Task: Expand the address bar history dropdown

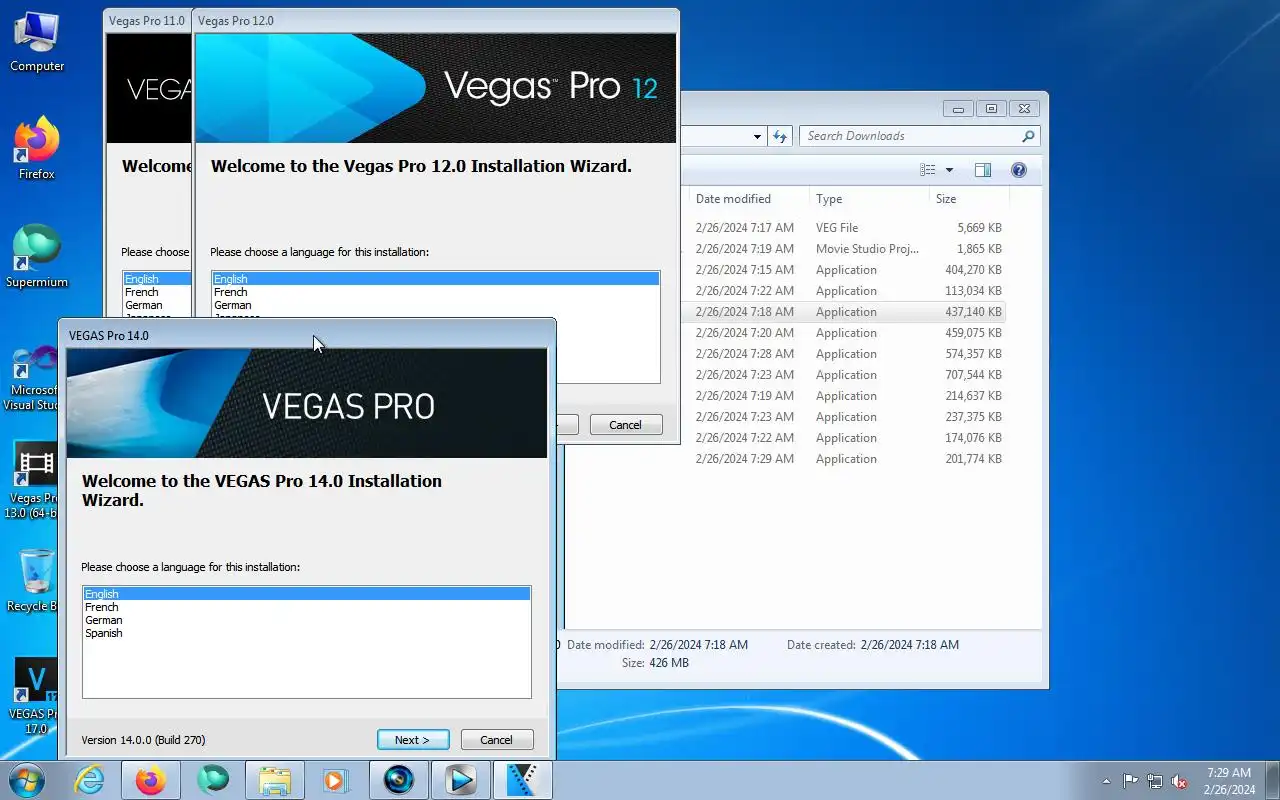Action: point(757,136)
